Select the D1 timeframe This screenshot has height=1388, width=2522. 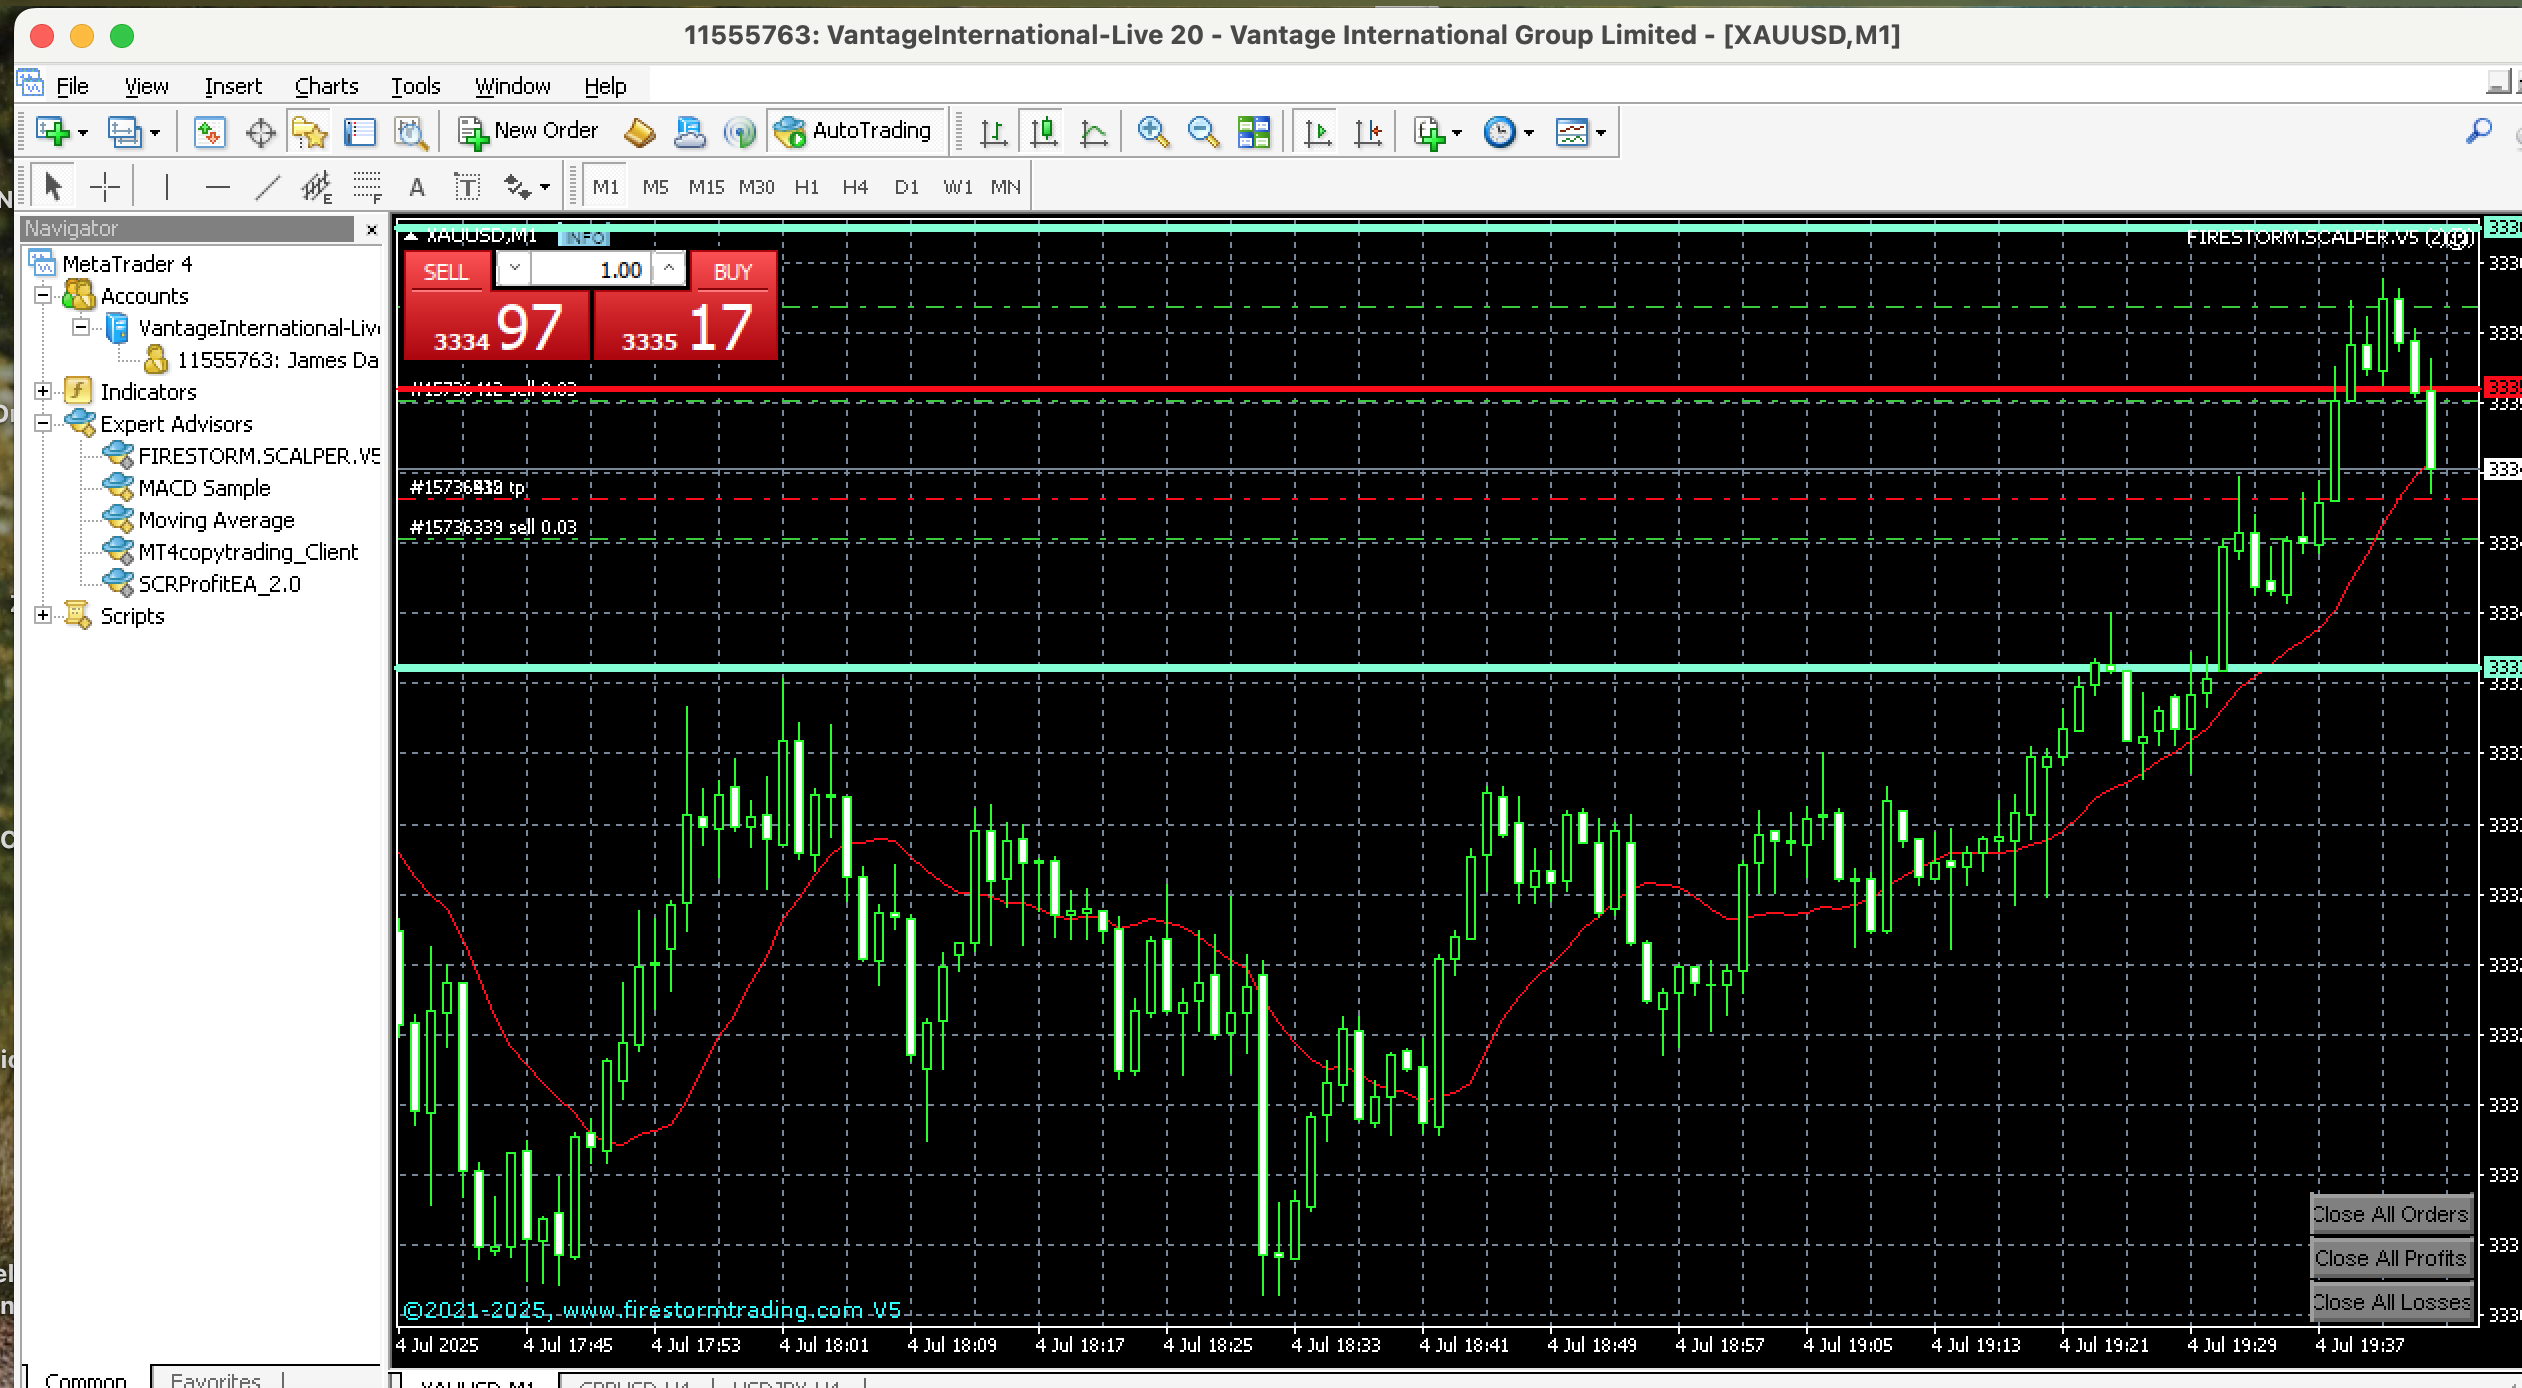906,187
